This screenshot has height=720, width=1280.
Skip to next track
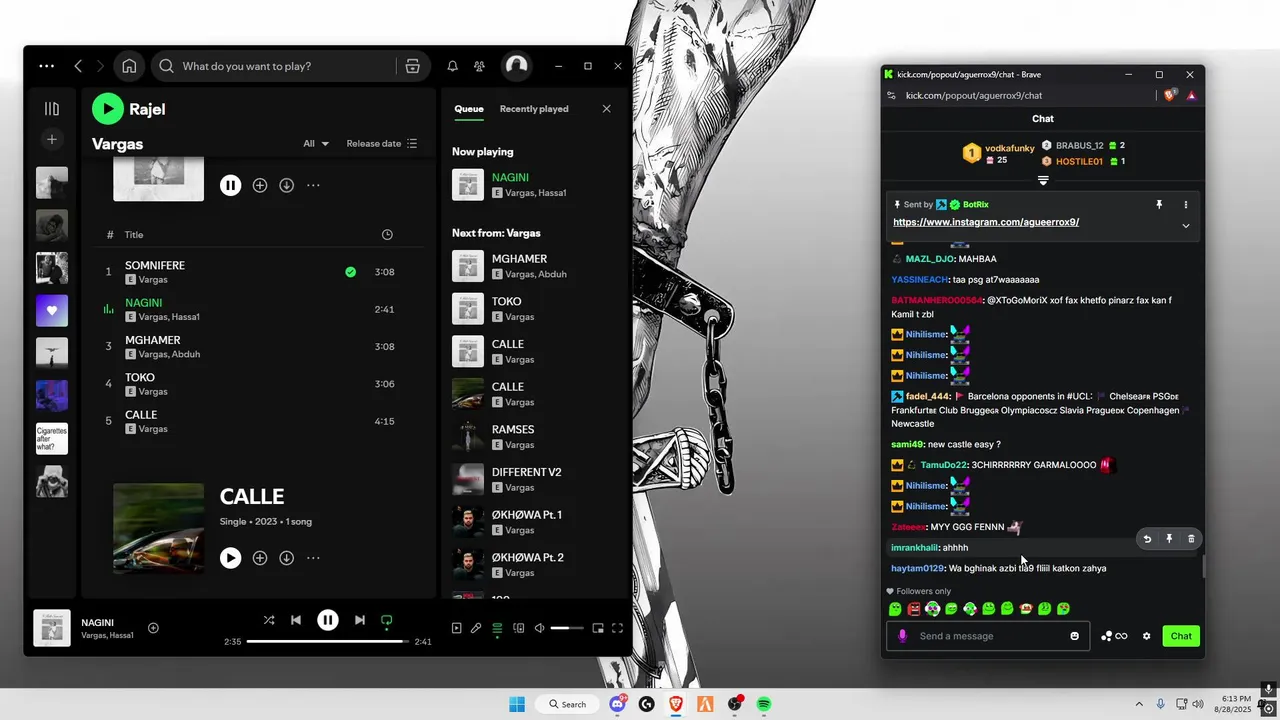[x=360, y=620]
